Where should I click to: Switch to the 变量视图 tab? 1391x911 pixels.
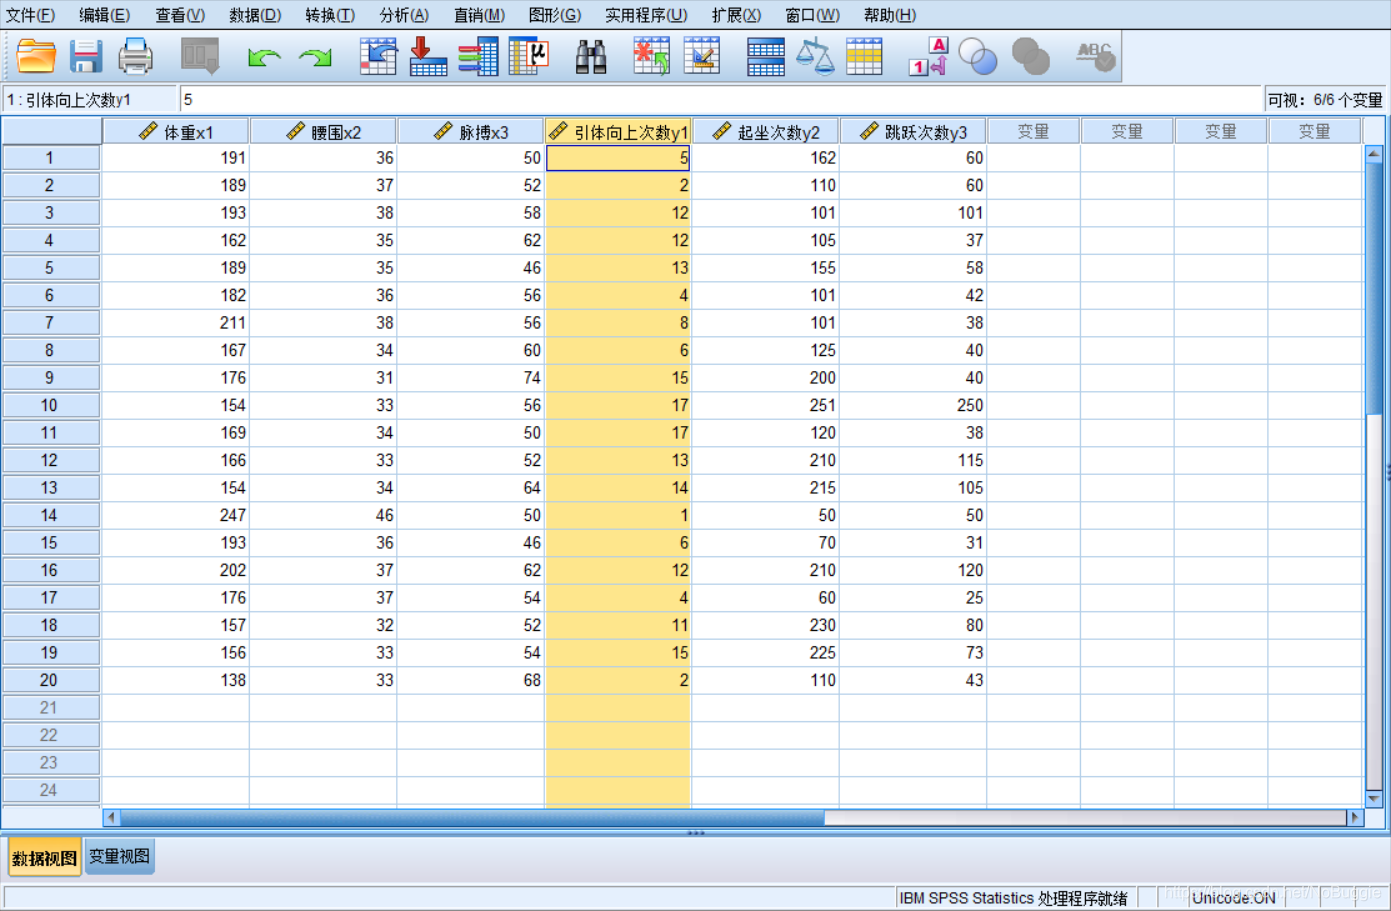point(120,856)
